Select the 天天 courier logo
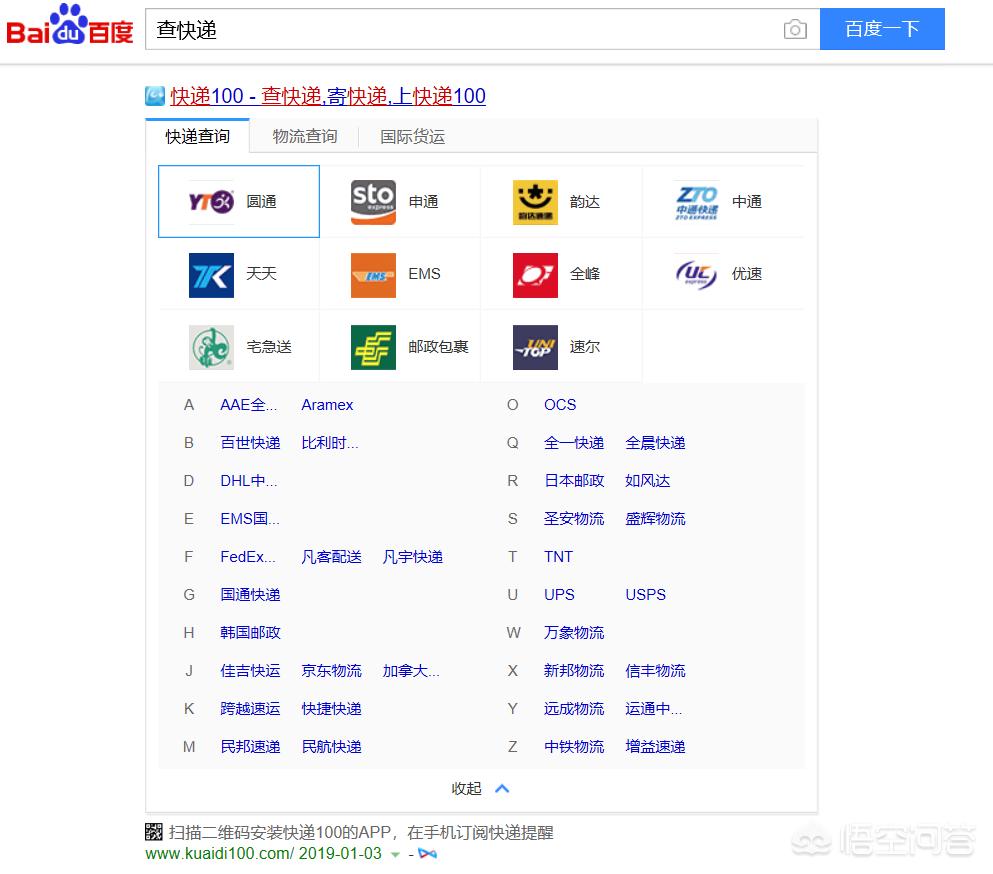Image resolution: width=993 pixels, height=874 pixels. point(212,276)
